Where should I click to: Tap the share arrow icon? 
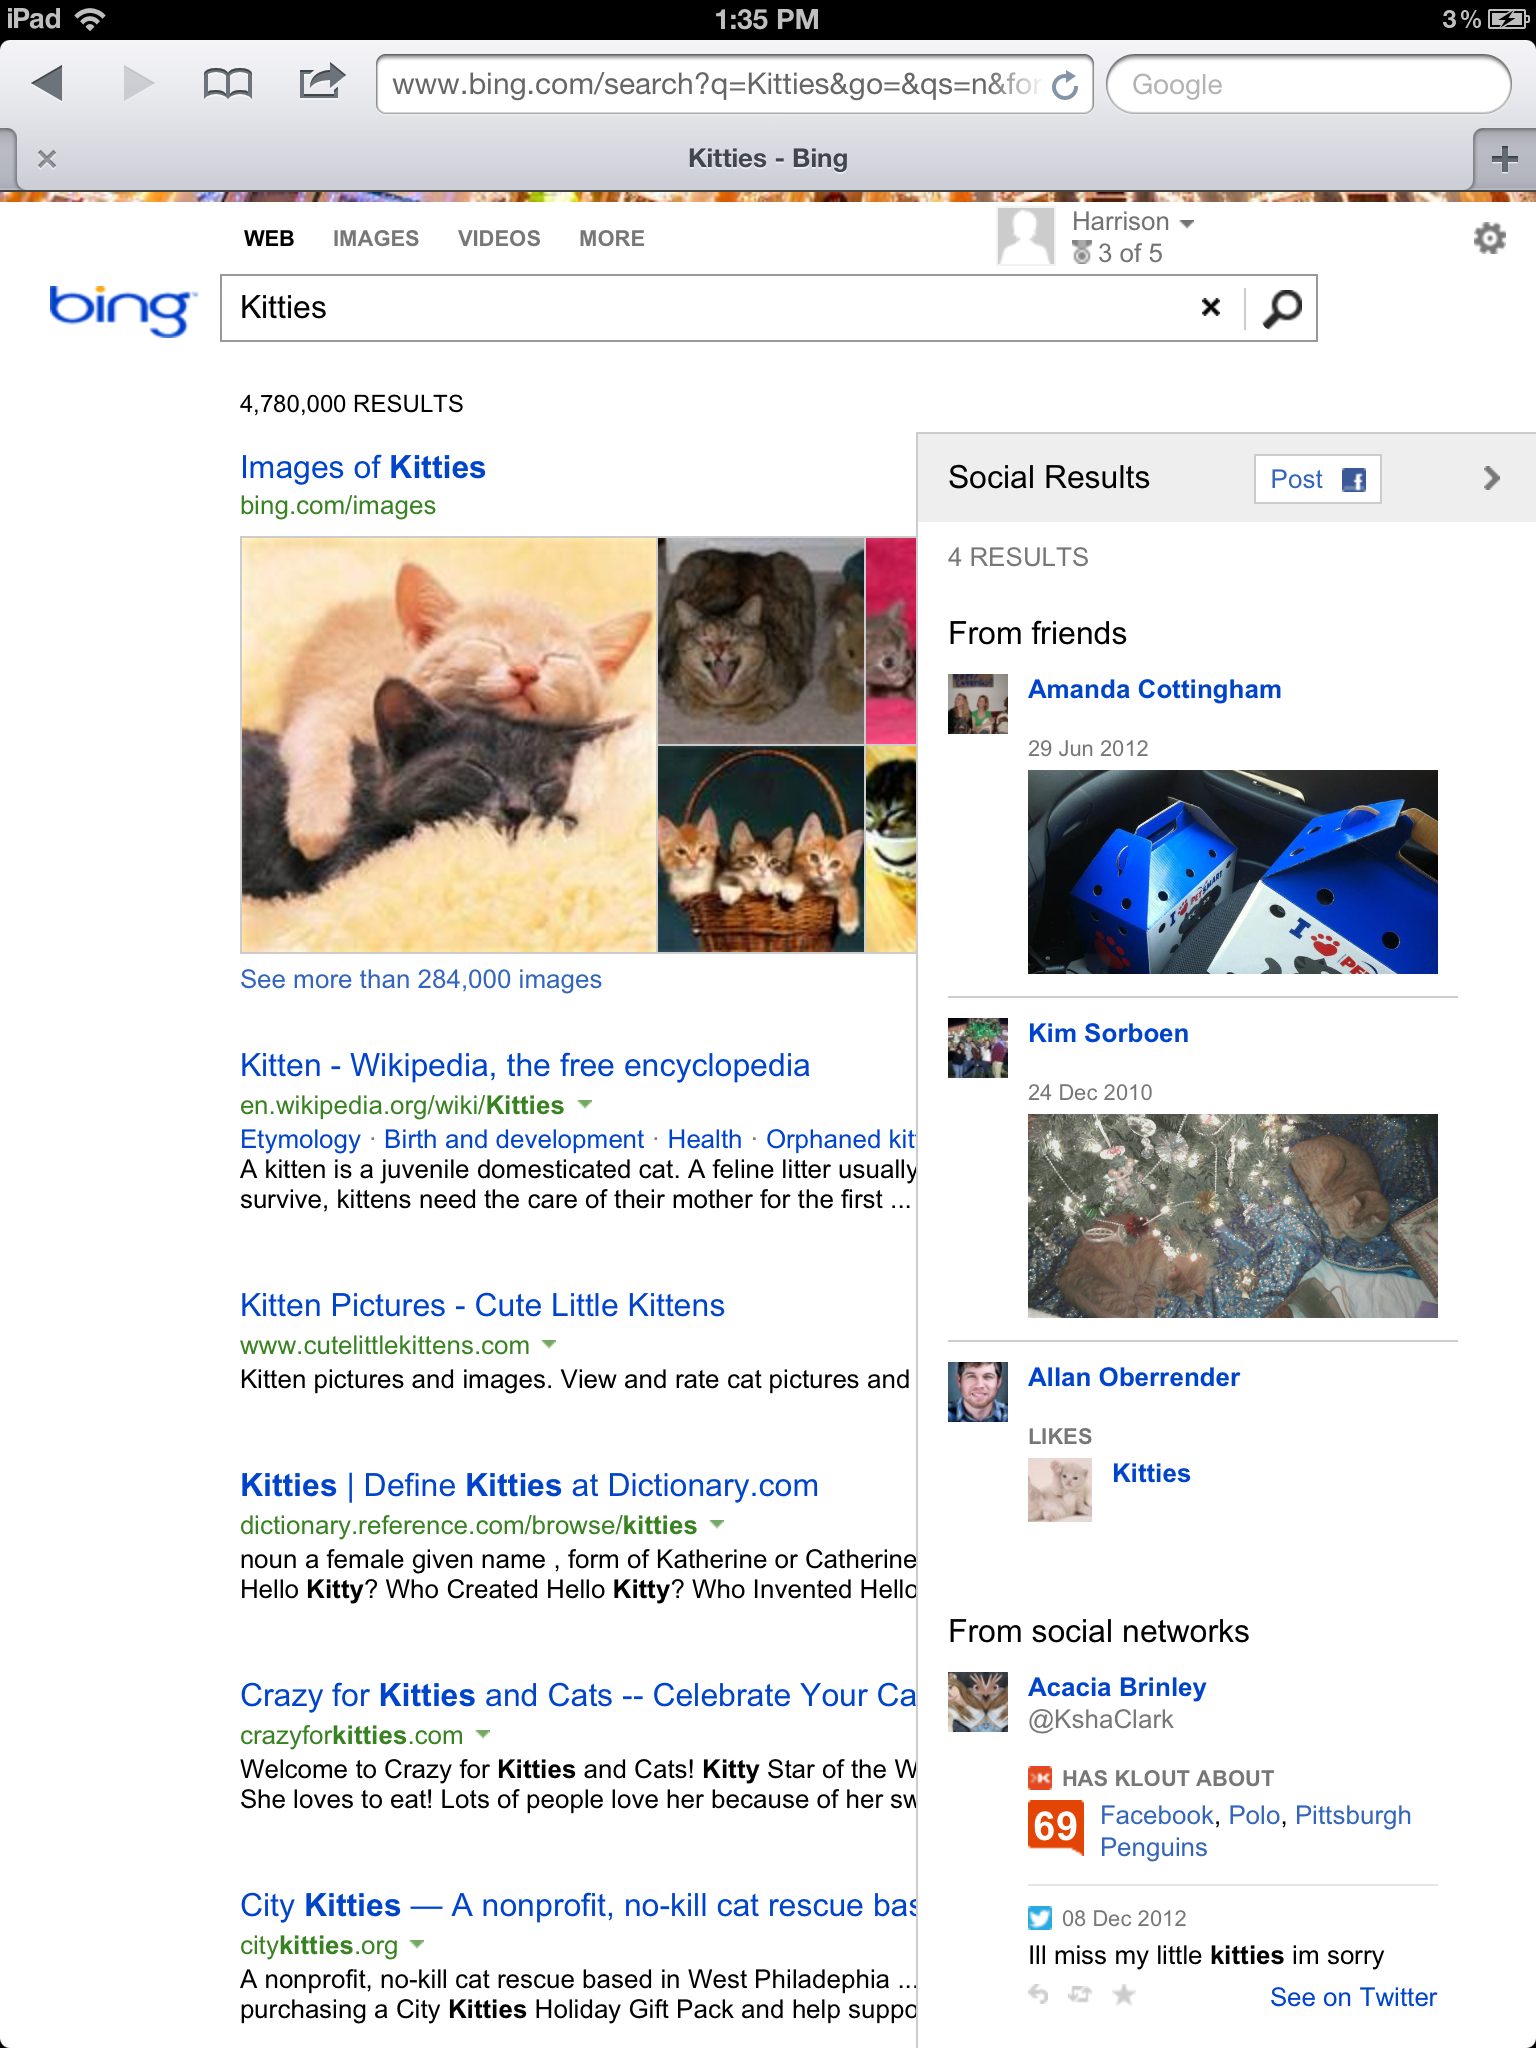click(322, 81)
